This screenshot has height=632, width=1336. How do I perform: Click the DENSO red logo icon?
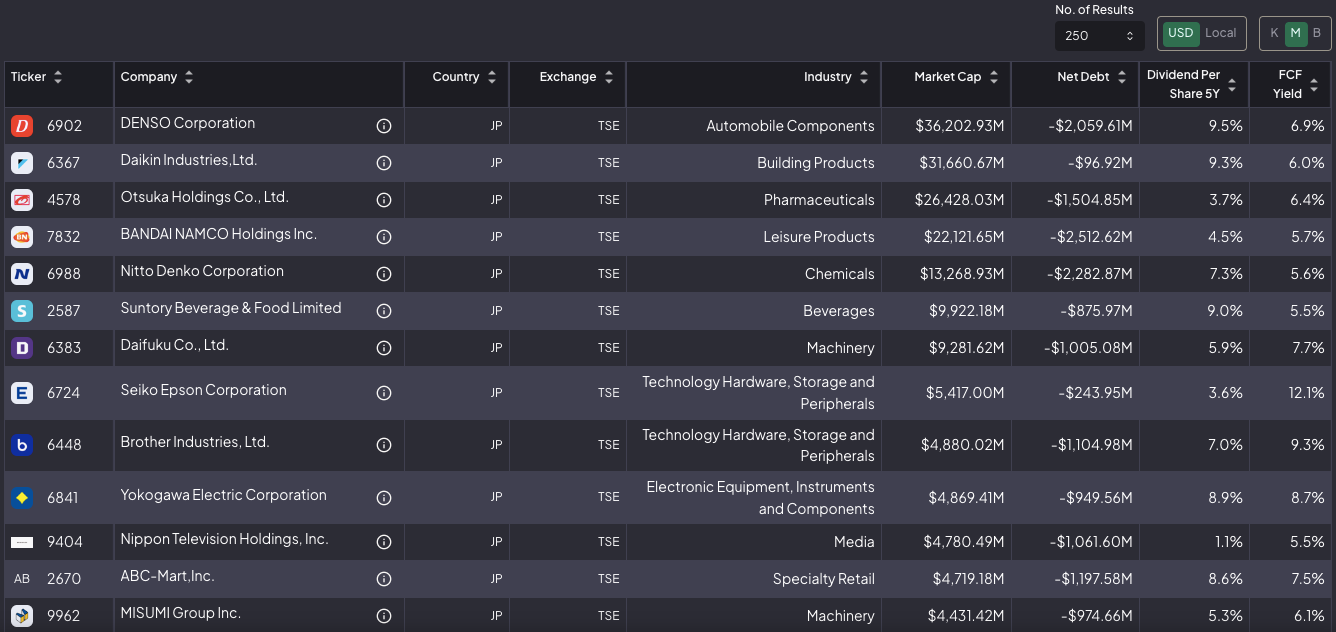point(22,126)
